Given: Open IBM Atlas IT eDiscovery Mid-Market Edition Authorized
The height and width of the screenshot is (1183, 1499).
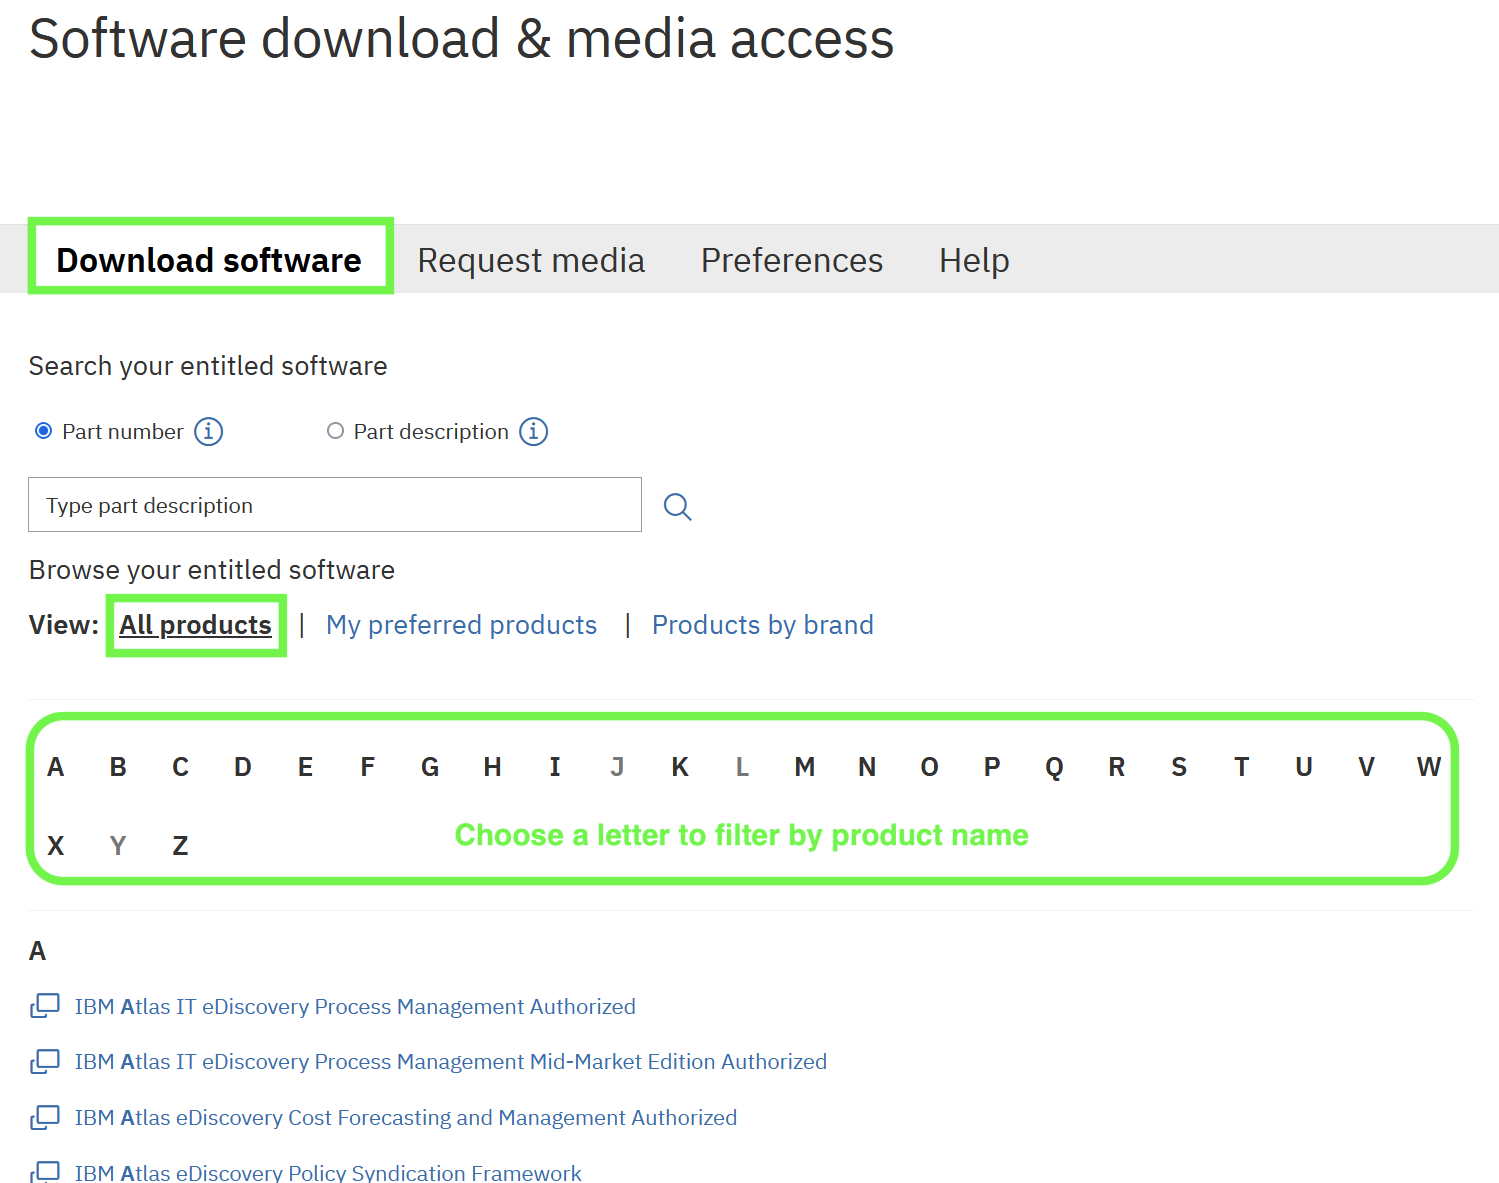Looking at the screenshot, I should point(451,1061).
